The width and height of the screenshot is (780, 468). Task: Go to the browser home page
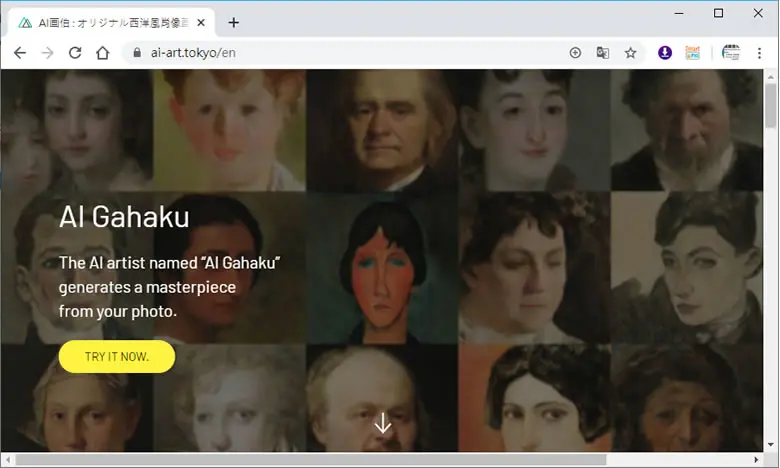click(x=102, y=53)
